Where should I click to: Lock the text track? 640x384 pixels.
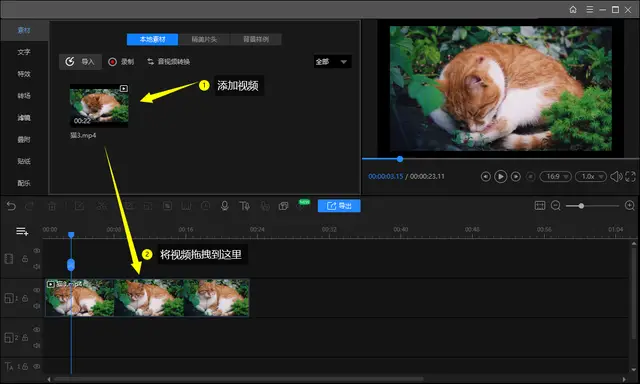[x=25, y=366]
